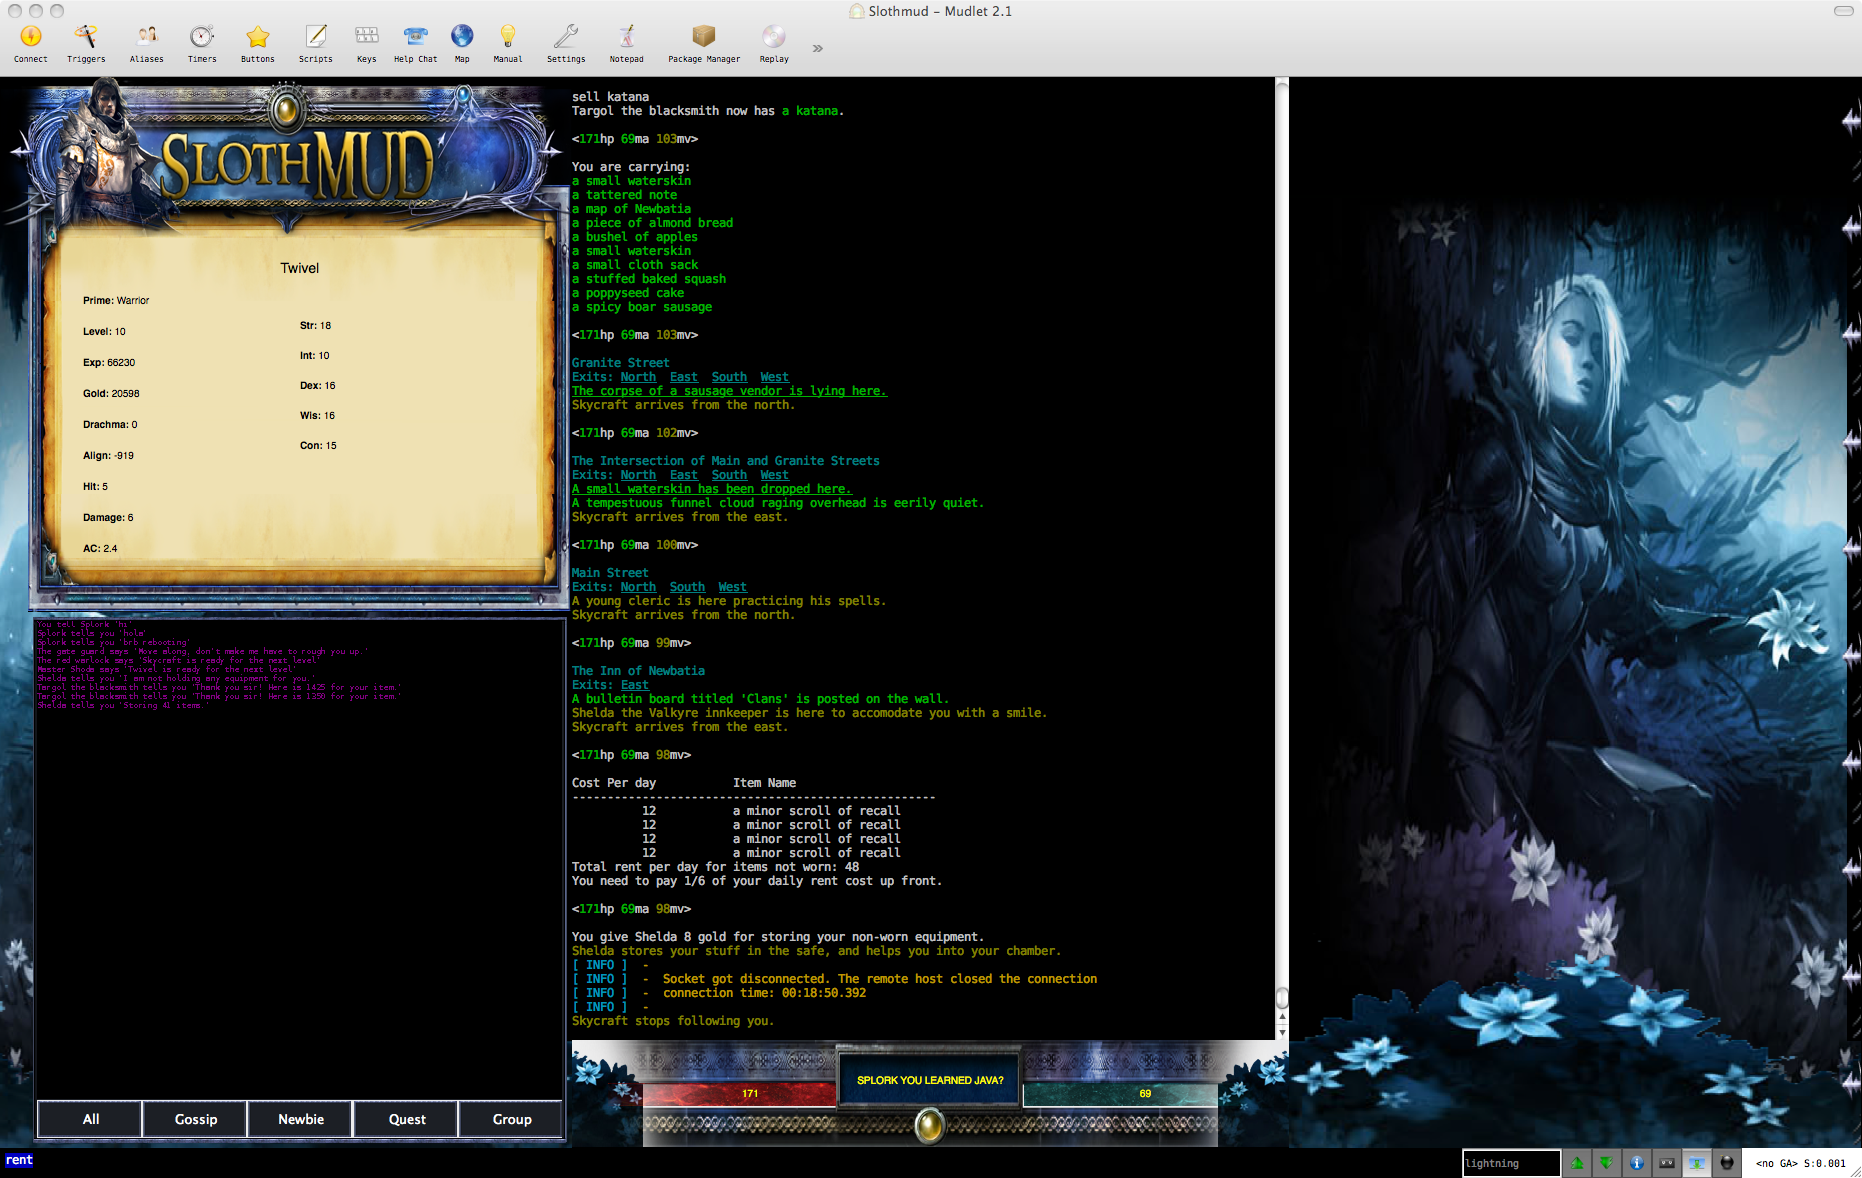Click West exit under Granite Street
The image size is (1862, 1178).
pos(774,377)
